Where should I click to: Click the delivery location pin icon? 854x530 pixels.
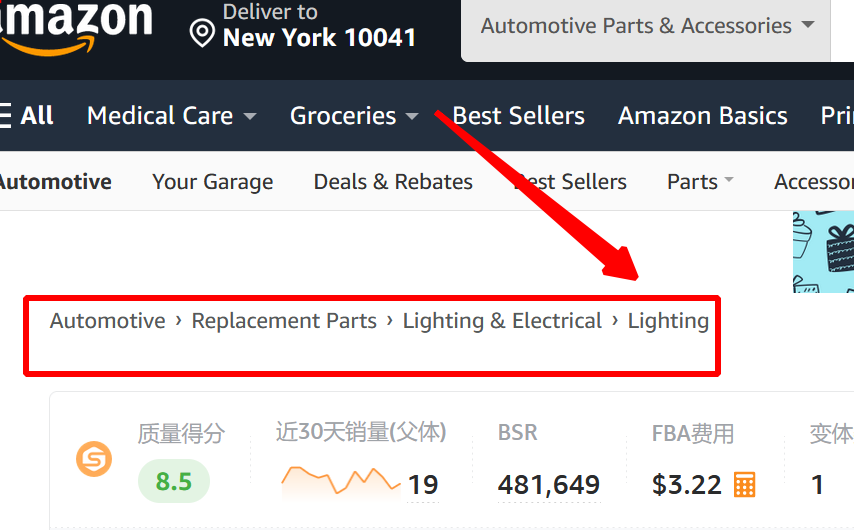pos(202,33)
